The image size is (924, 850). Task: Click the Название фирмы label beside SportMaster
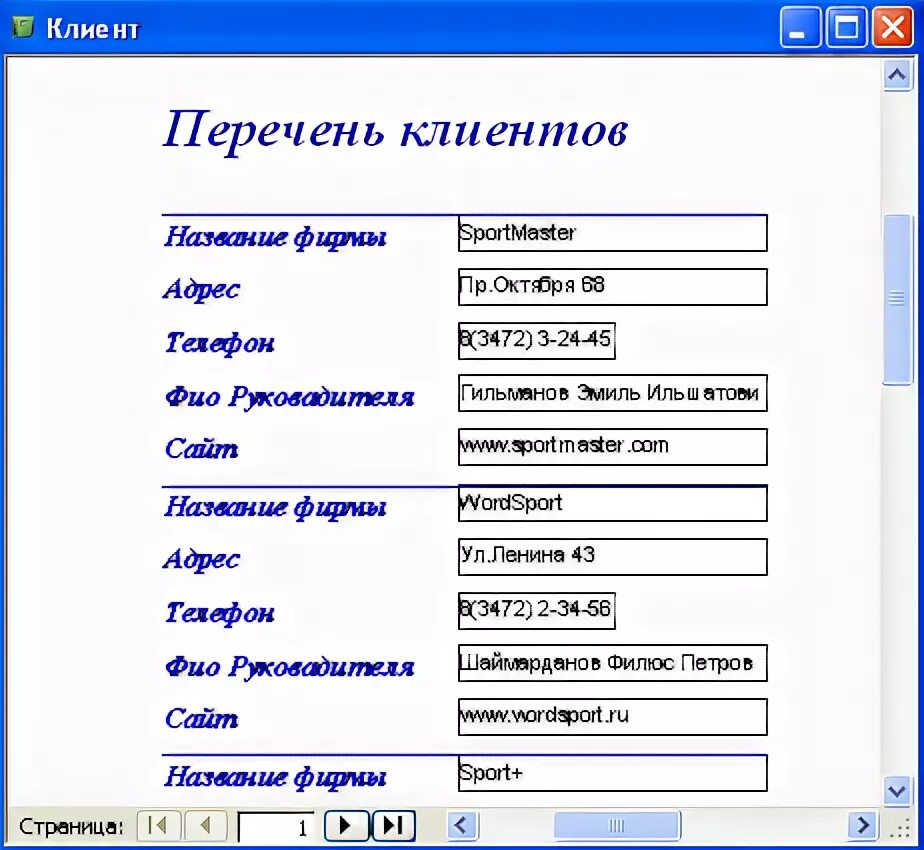pyautogui.click(x=275, y=238)
